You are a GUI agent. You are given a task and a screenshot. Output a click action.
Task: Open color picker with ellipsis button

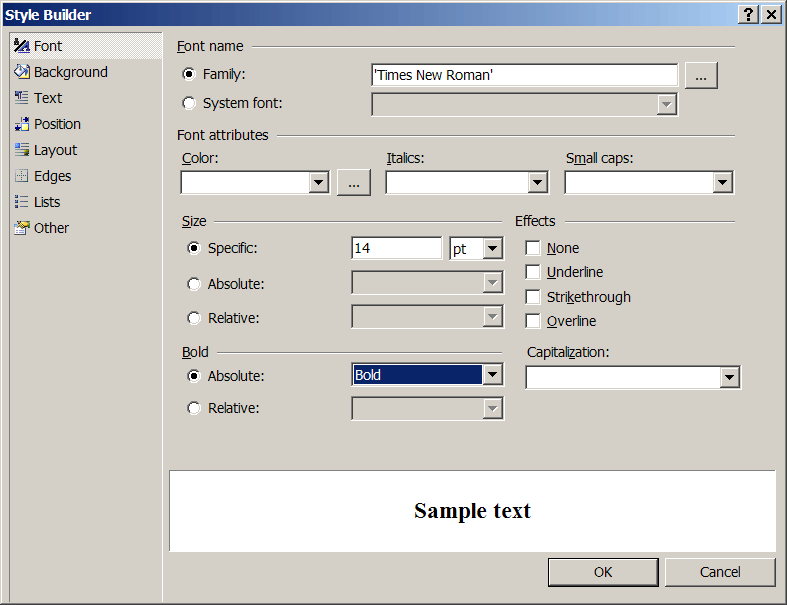click(354, 182)
